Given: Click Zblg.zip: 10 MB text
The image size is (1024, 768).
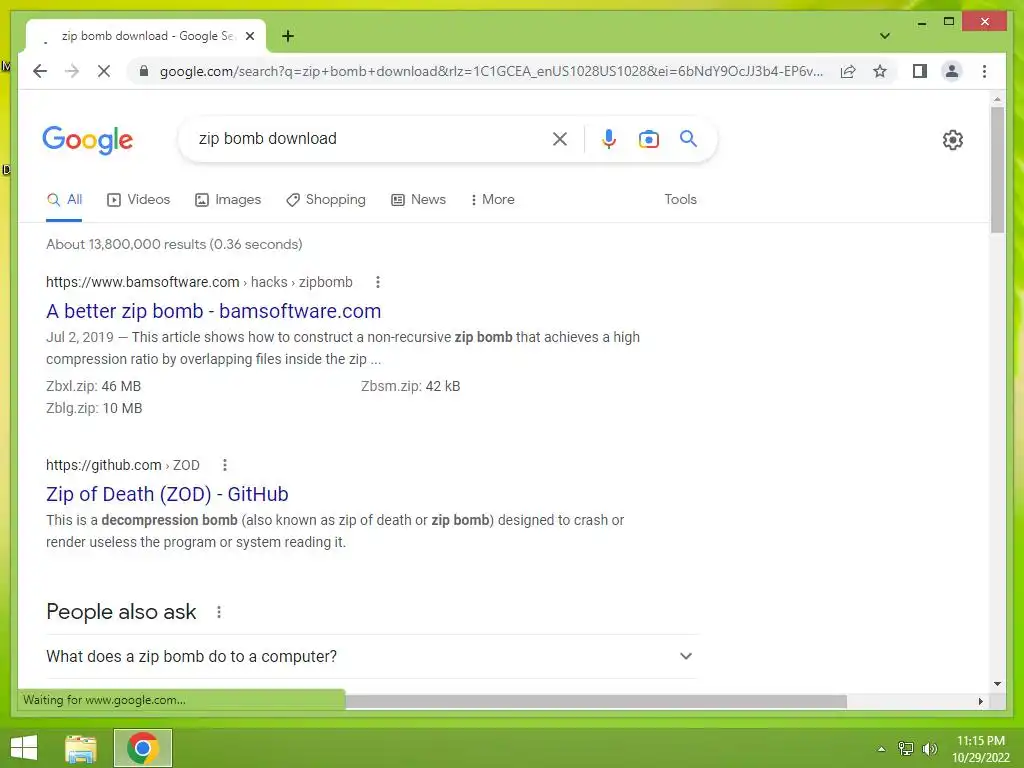Looking at the screenshot, I should 94,408.
